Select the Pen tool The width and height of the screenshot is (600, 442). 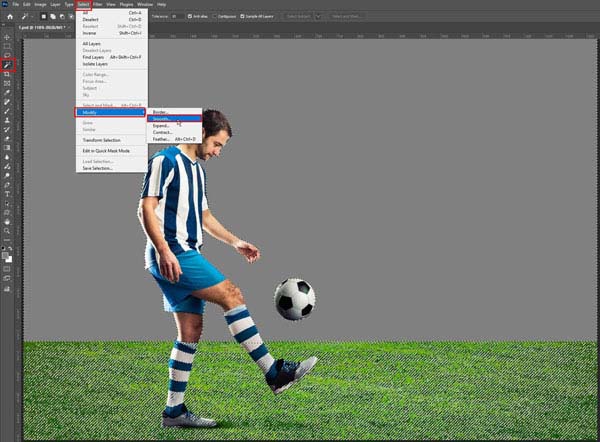click(7, 185)
